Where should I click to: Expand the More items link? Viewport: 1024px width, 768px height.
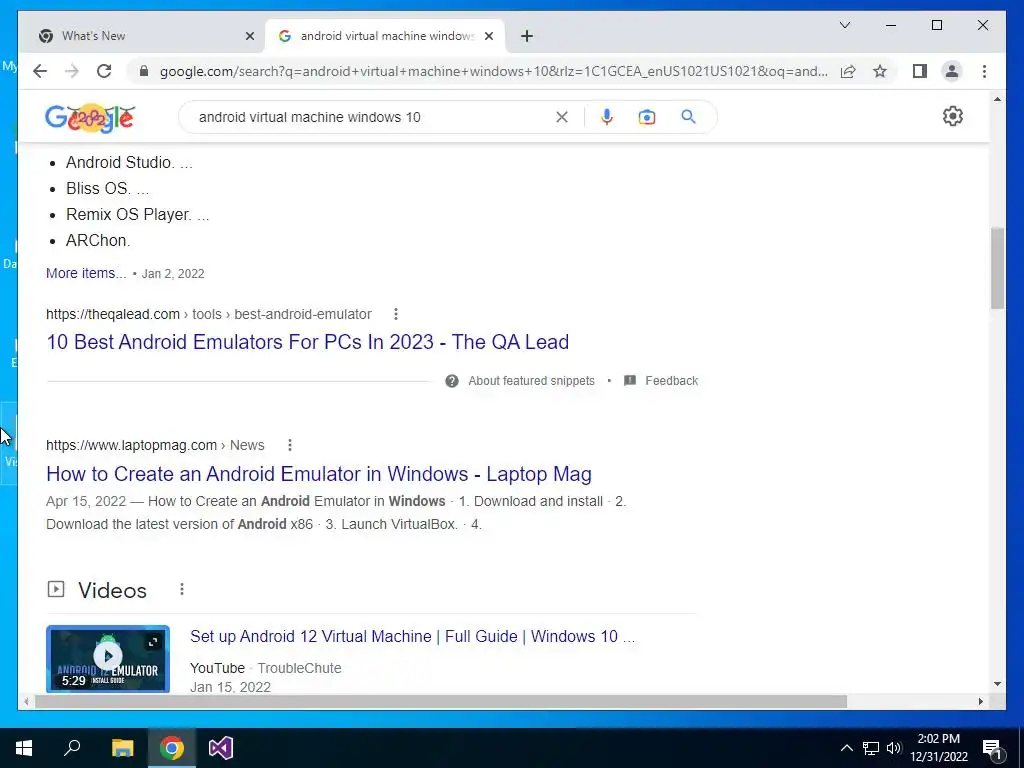86,273
